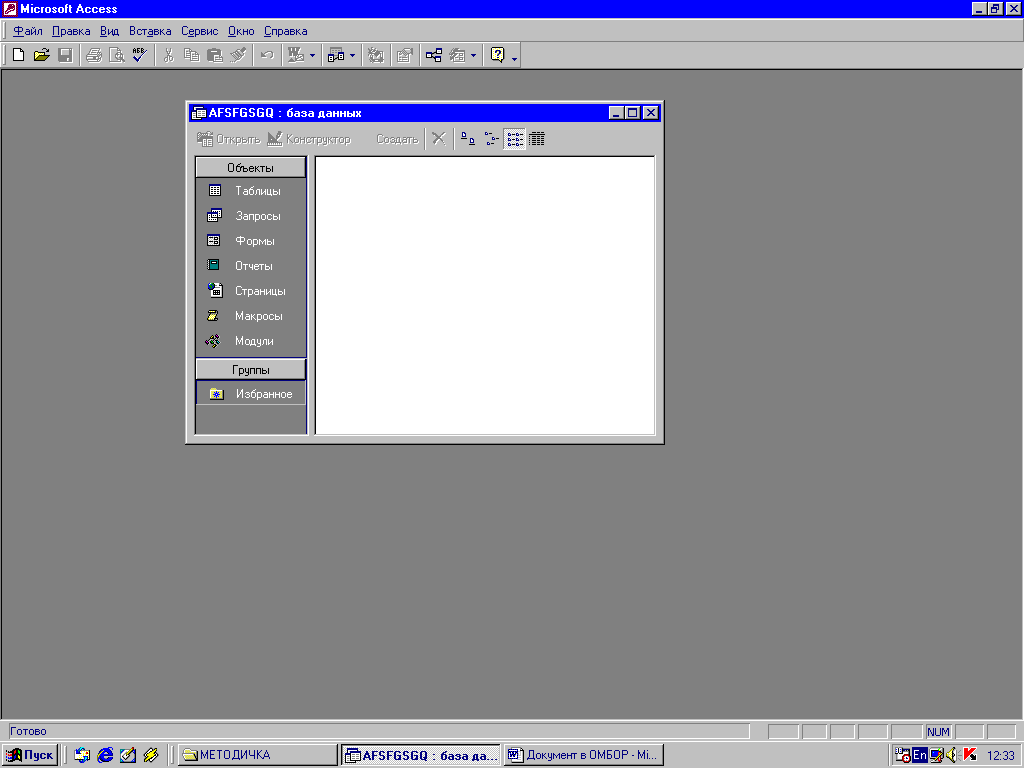
Task: Toggle the List view button
Action: 515,138
